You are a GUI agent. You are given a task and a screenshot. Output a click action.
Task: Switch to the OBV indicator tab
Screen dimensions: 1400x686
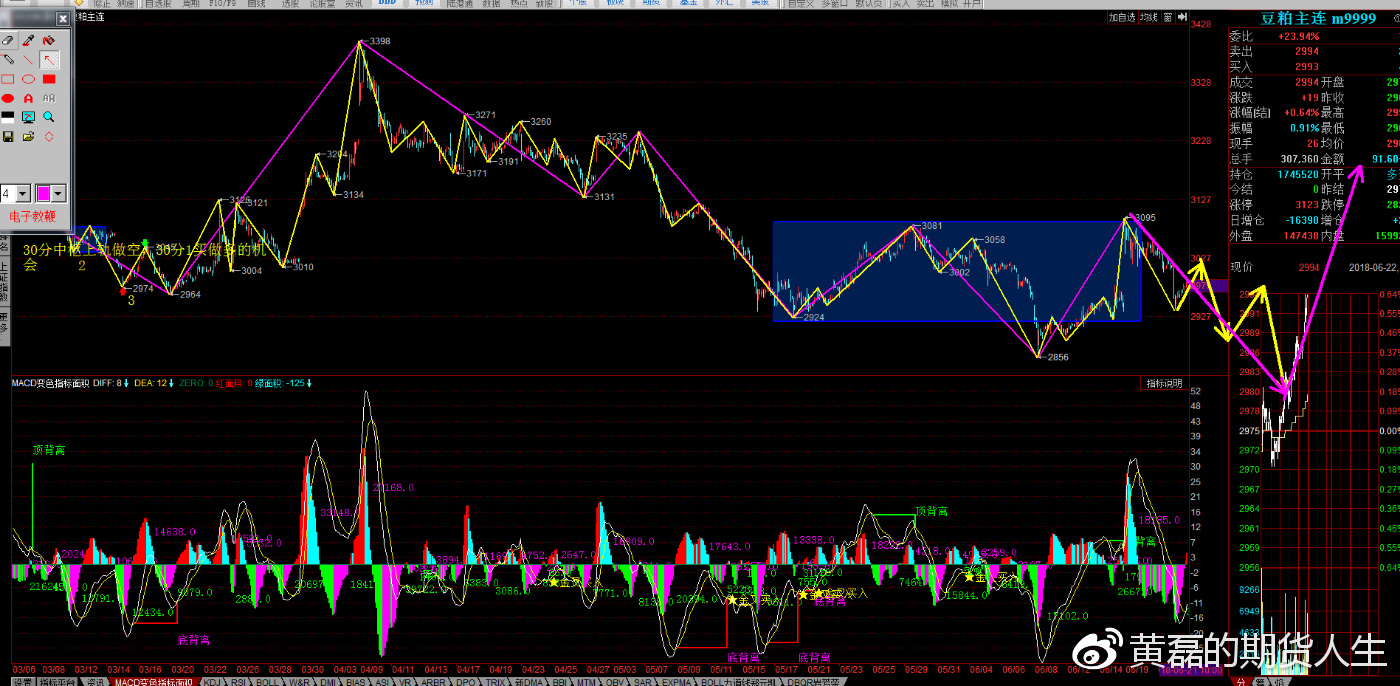pos(615,681)
